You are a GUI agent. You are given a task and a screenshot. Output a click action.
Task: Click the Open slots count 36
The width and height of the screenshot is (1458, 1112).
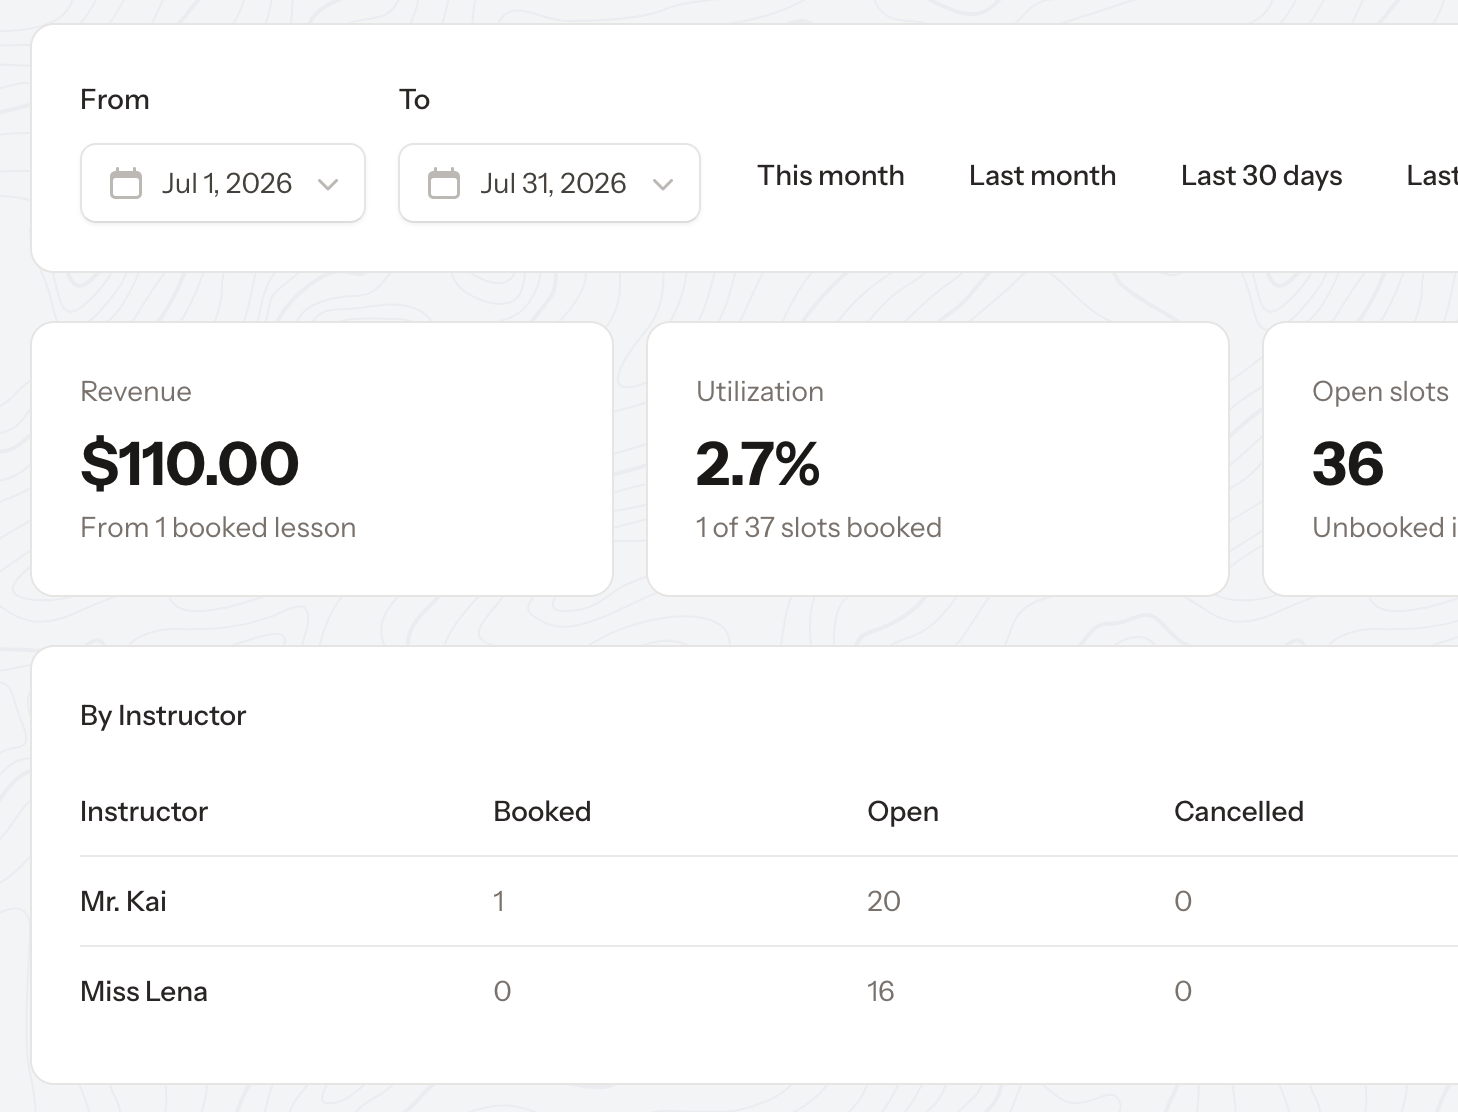click(x=1348, y=463)
